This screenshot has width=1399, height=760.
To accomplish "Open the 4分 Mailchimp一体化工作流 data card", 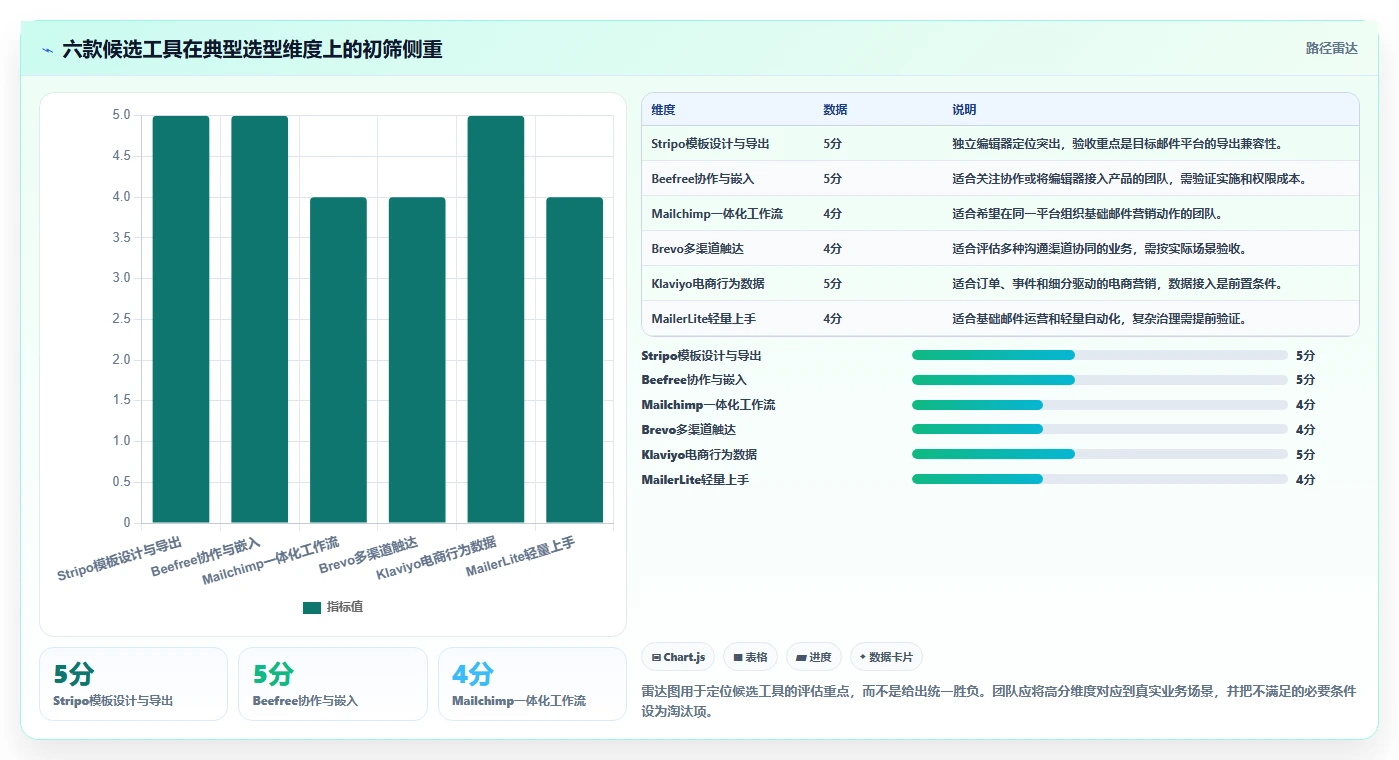I will 532,684.
